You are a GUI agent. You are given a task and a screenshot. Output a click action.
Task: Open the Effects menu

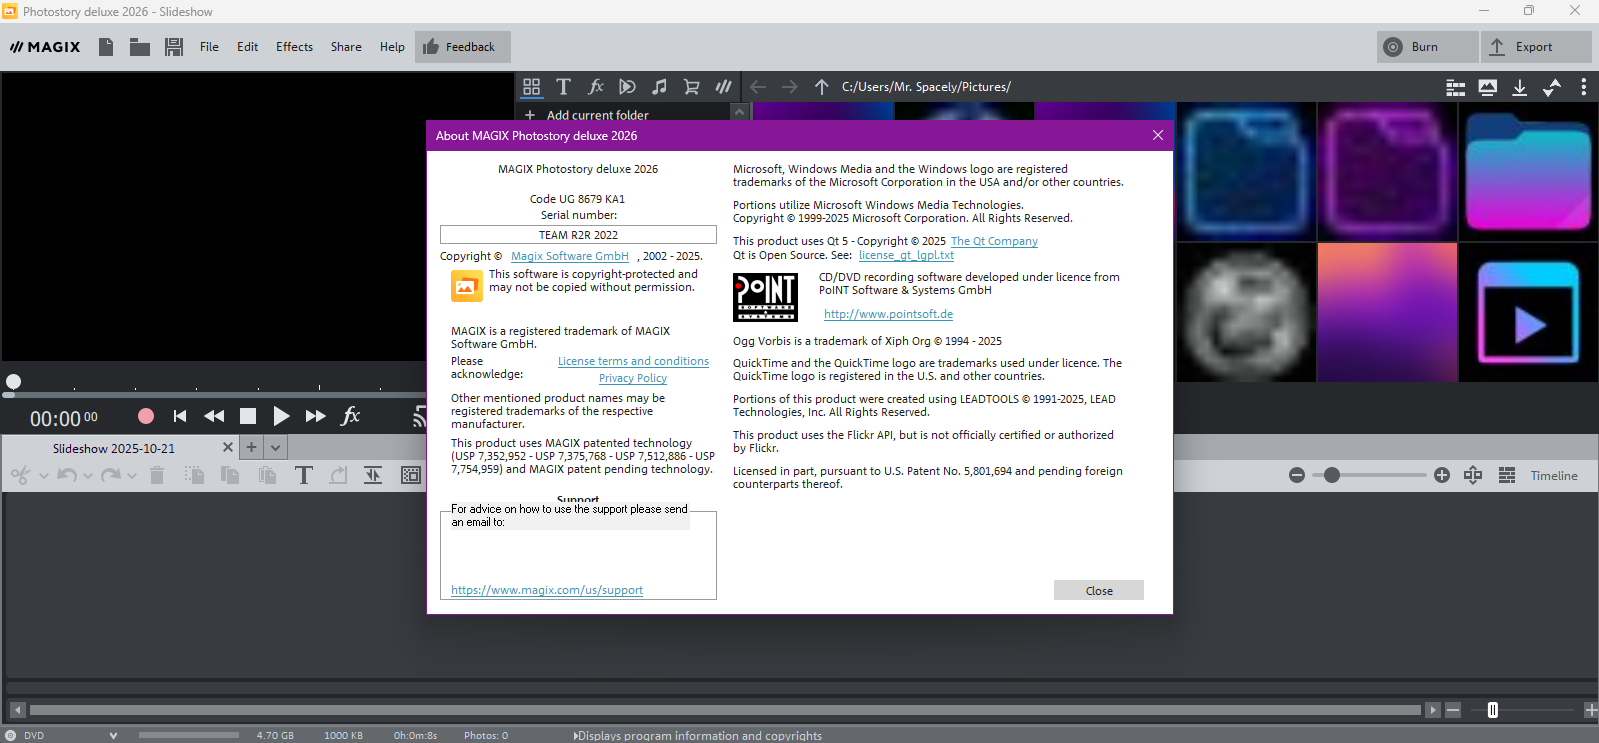294,47
